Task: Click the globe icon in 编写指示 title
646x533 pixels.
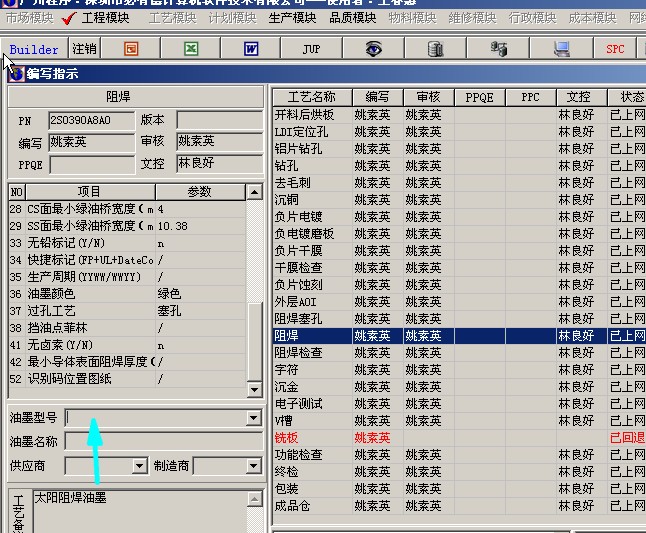Action: tap(16, 74)
